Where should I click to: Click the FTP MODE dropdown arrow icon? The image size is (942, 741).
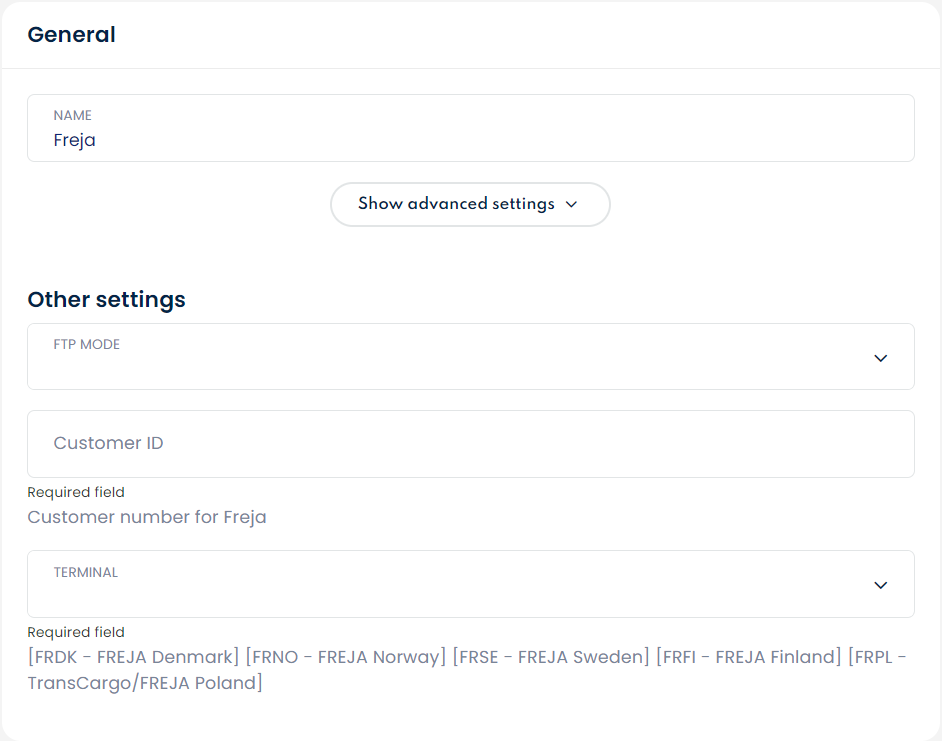pos(880,358)
